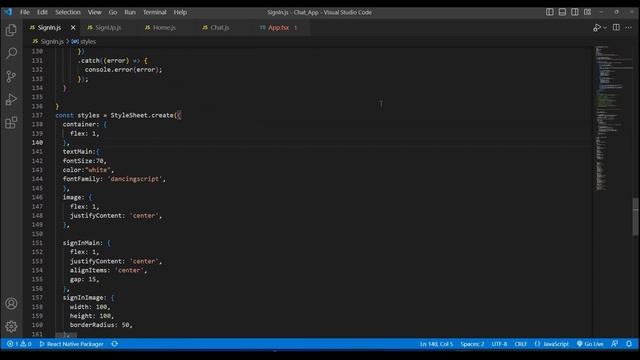Screen dimensions: 640x360
Task: Open the Terminal menu
Action: [x=155, y=12]
